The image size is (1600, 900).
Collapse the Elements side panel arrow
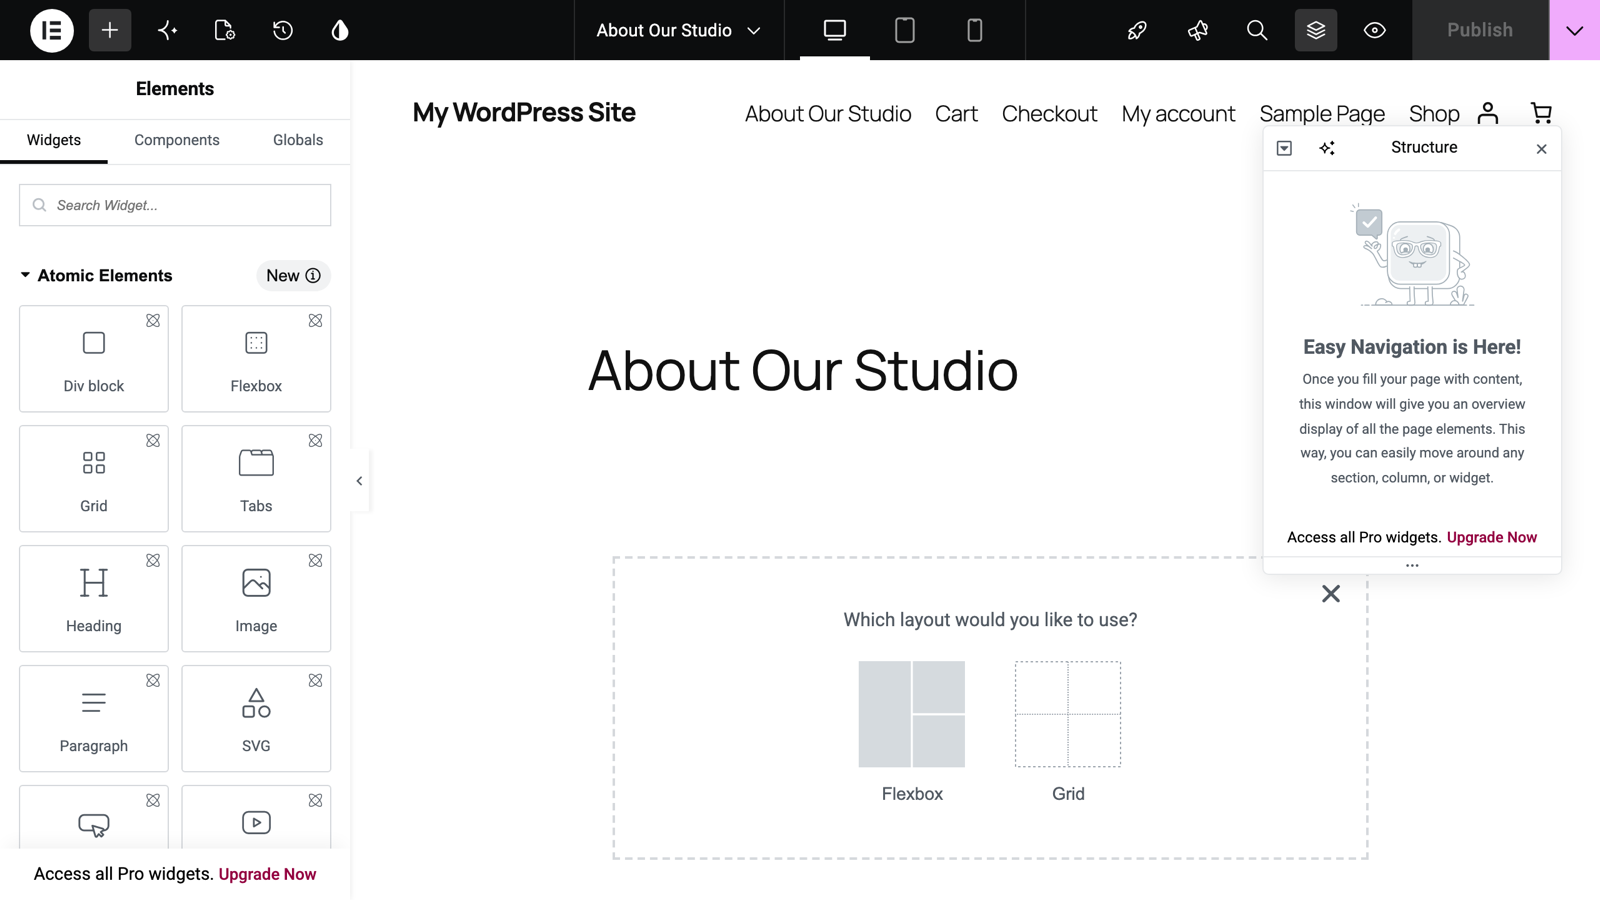pyautogui.click(x=360, y=481)
